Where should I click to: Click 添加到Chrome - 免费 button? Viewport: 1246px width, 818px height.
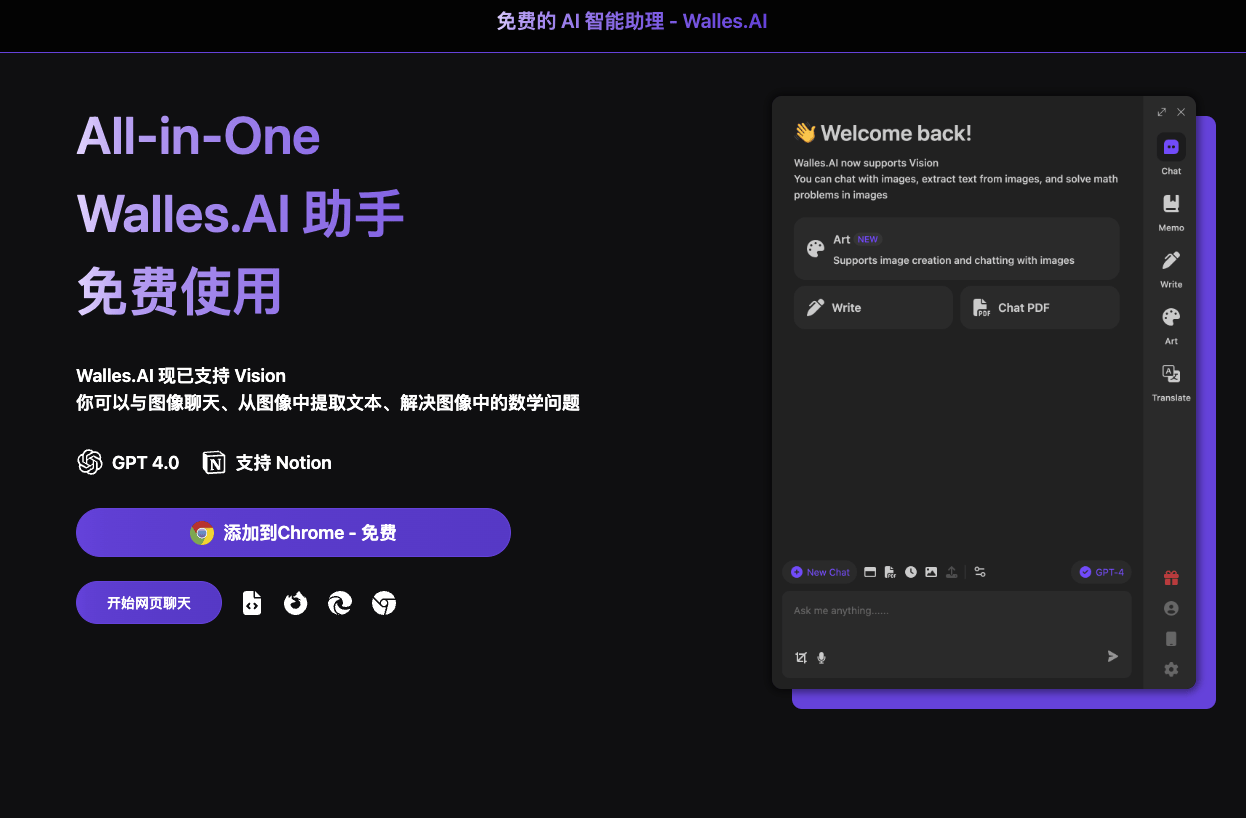click(293, 532)
